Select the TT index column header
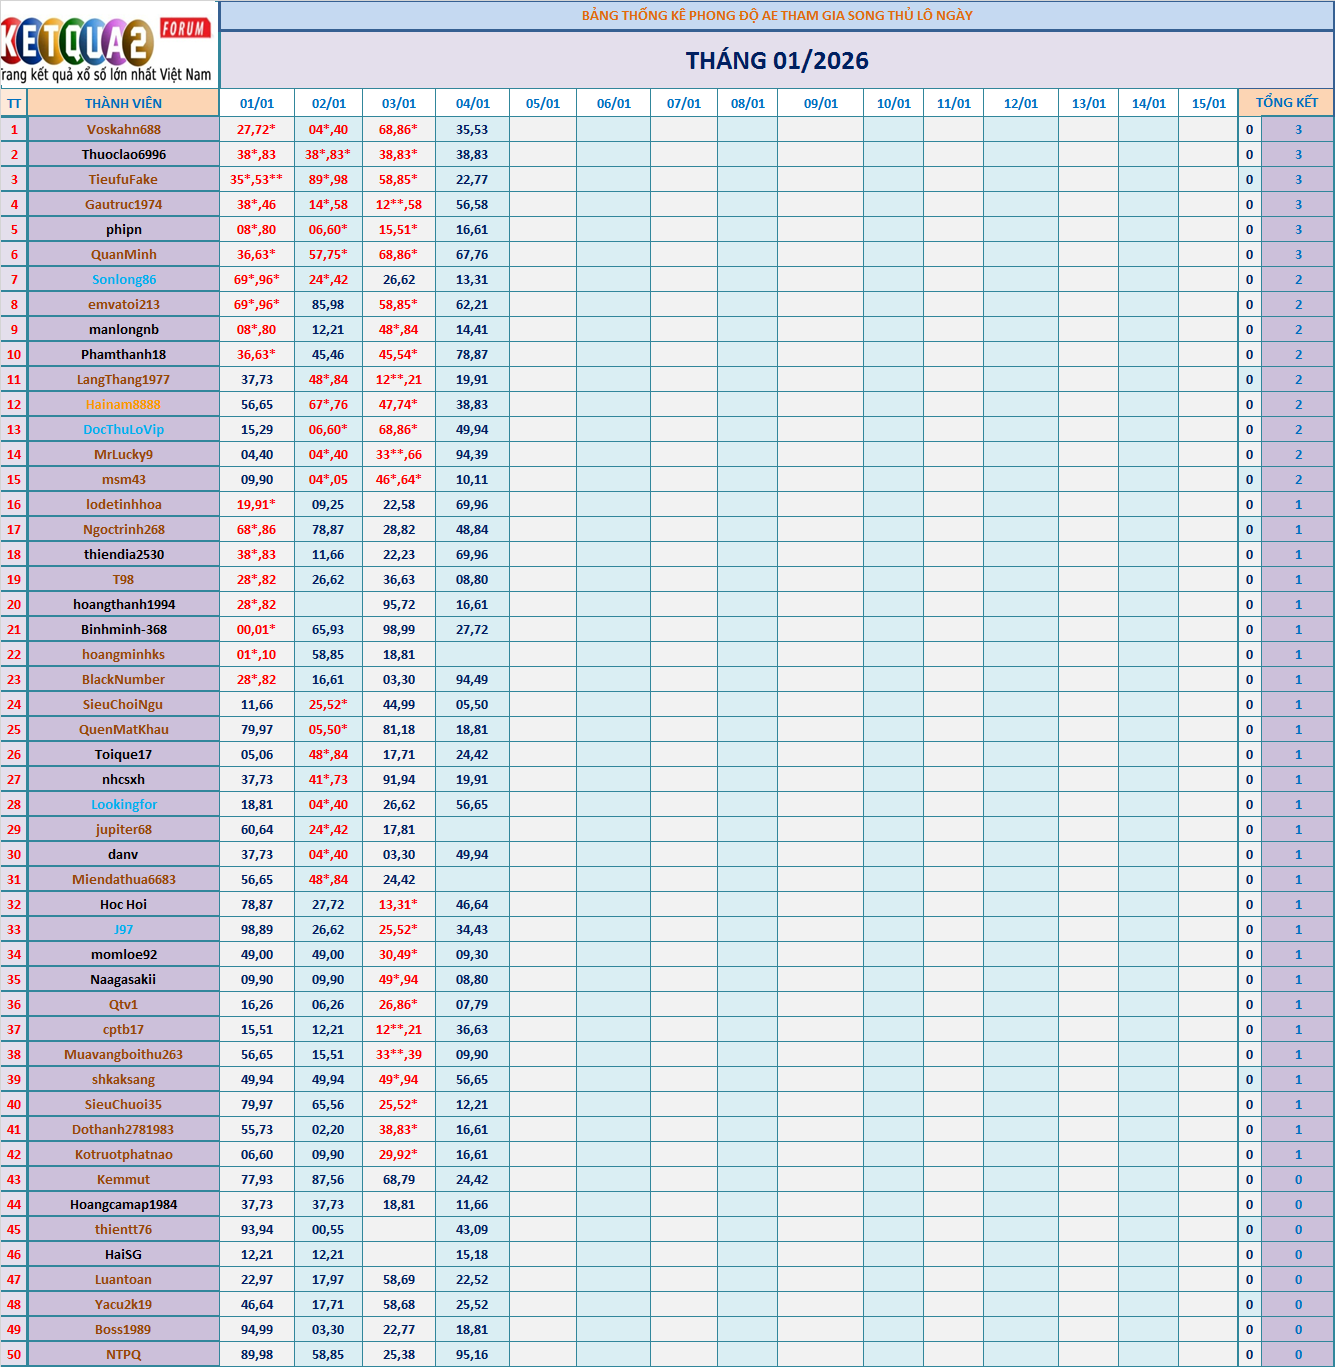Screen dimensions: 1335x1367 click(14, 103)
